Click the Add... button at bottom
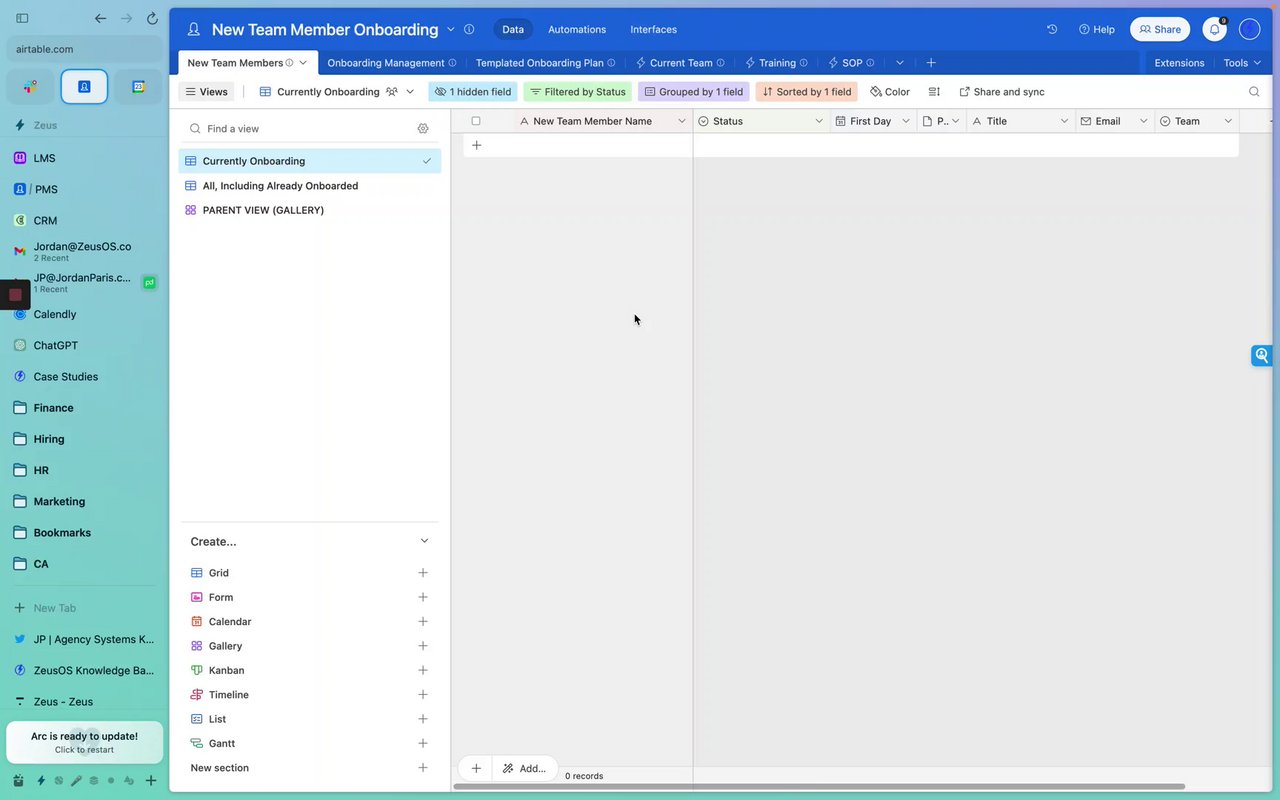Viewport: 1280px width, 800px height. point(525,768)
